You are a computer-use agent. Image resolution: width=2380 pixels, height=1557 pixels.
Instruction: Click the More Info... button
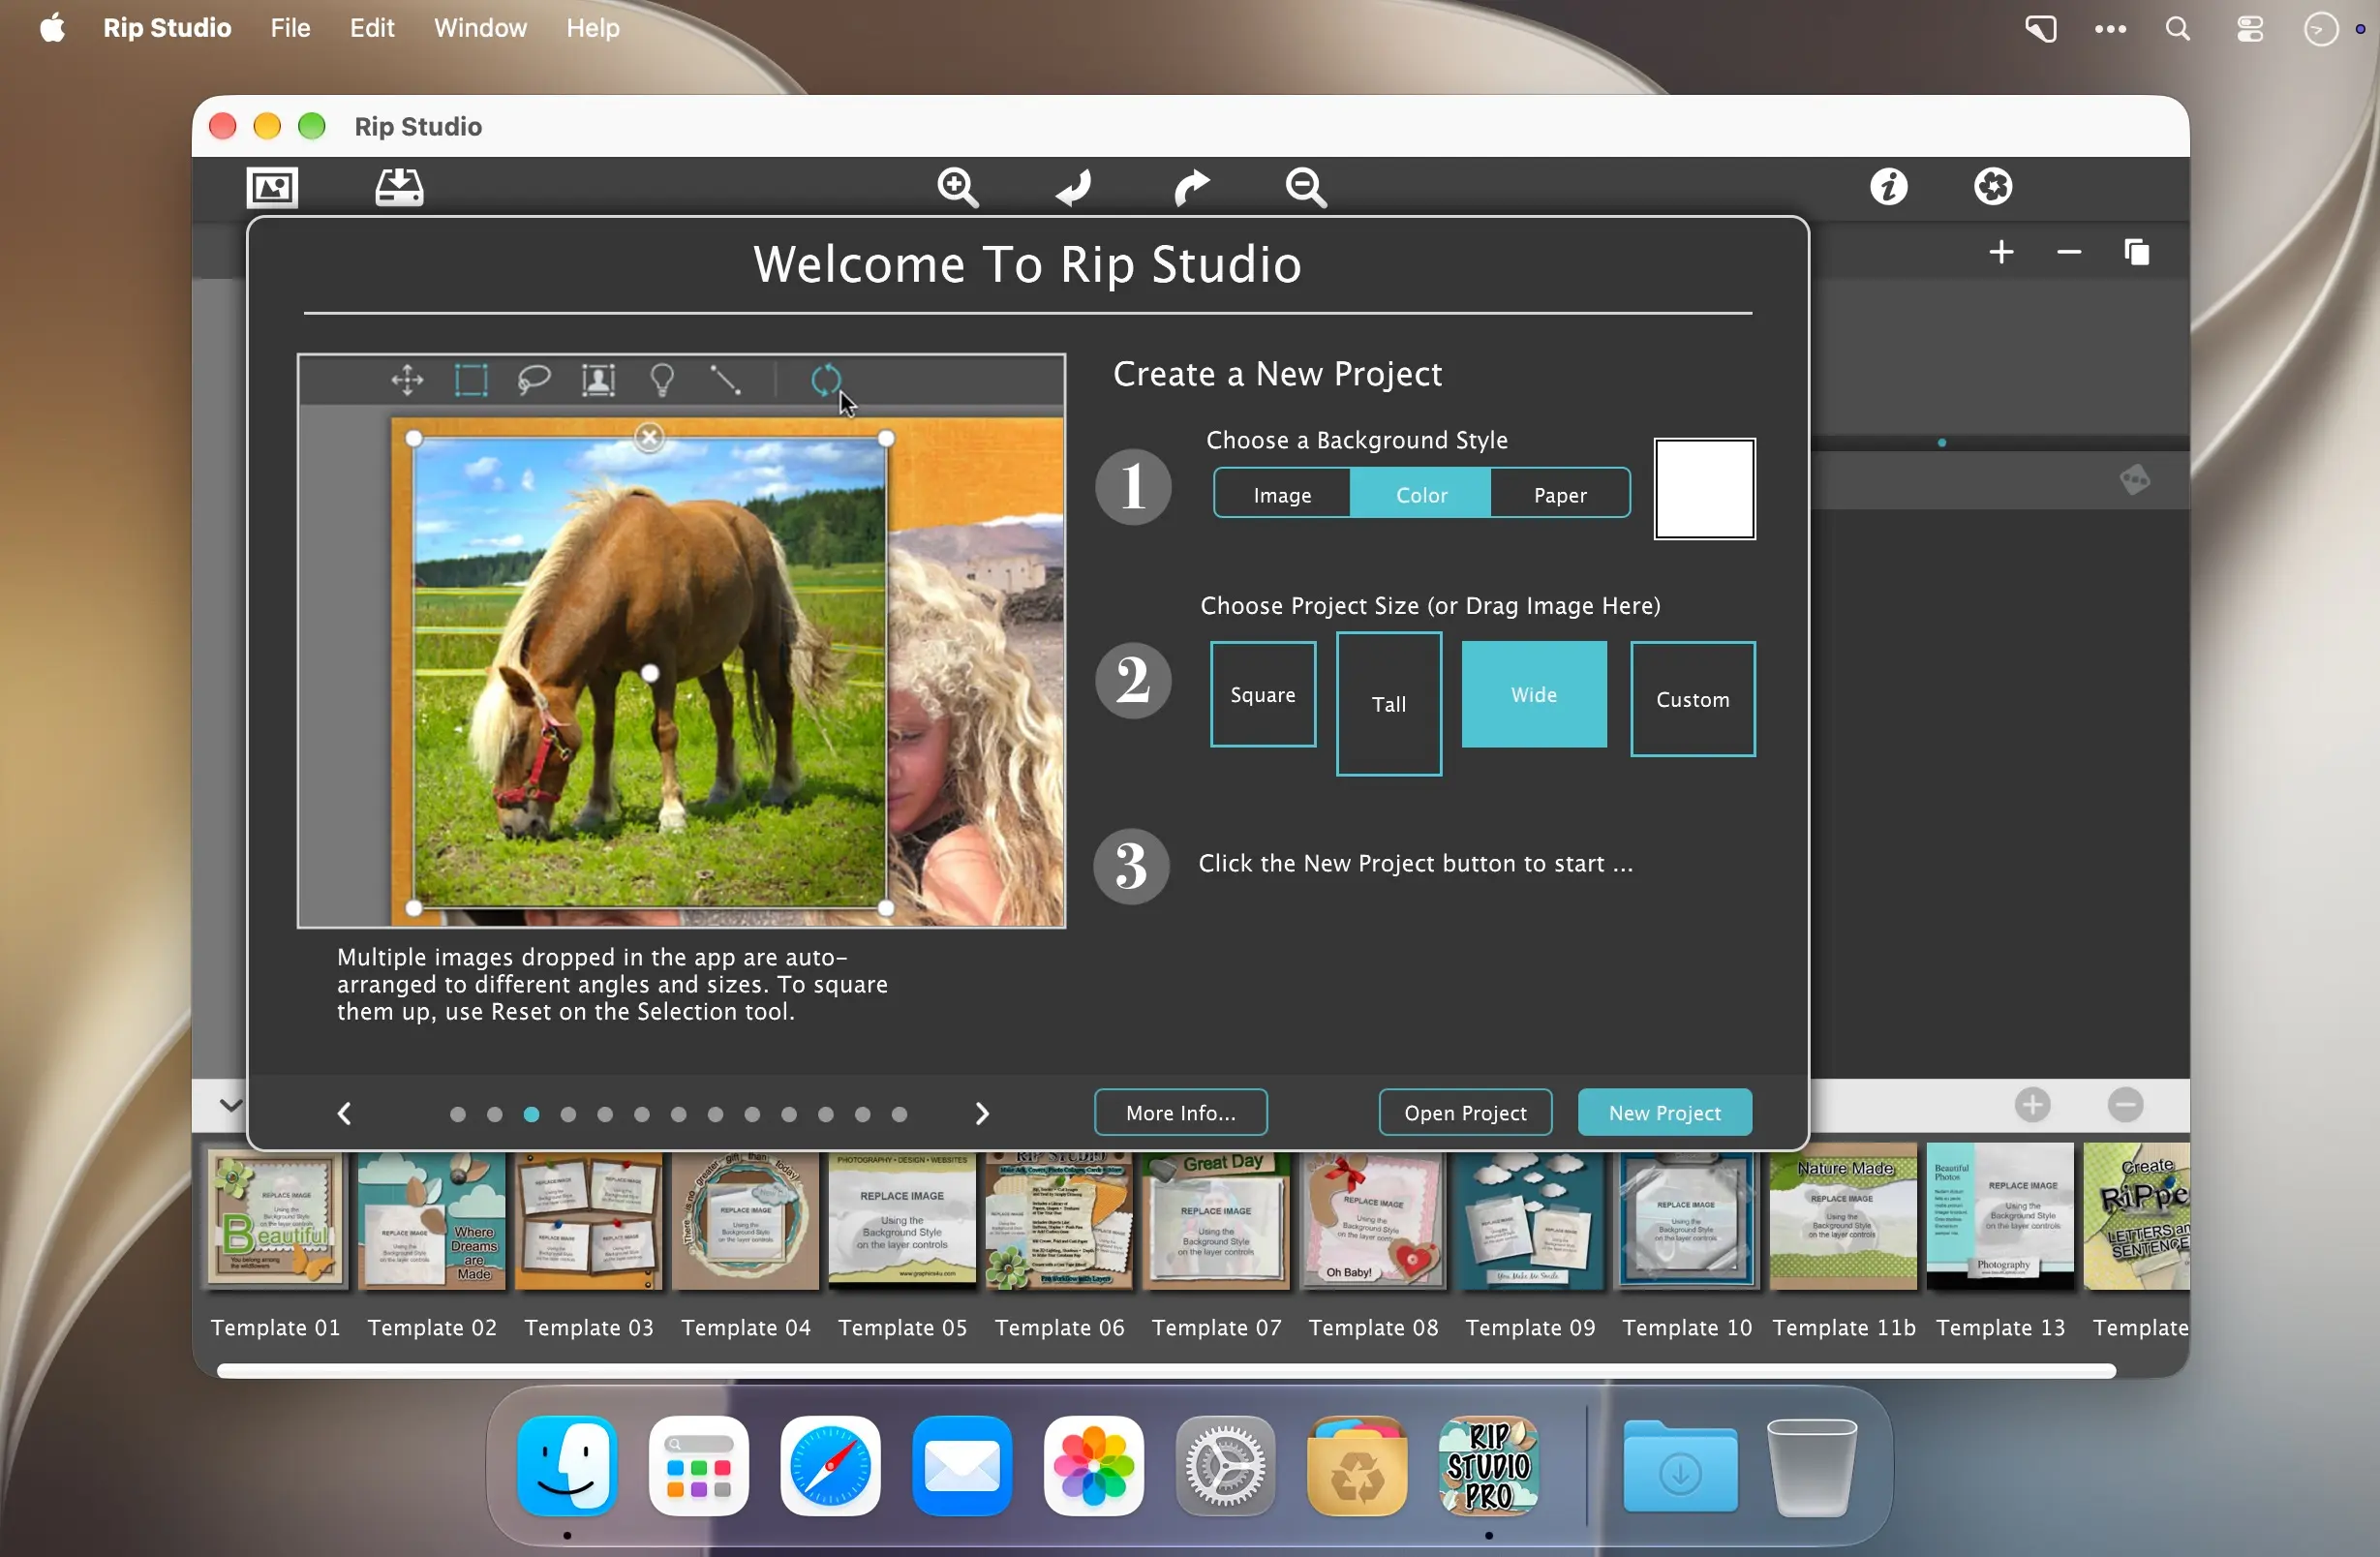(1180, 1112)
